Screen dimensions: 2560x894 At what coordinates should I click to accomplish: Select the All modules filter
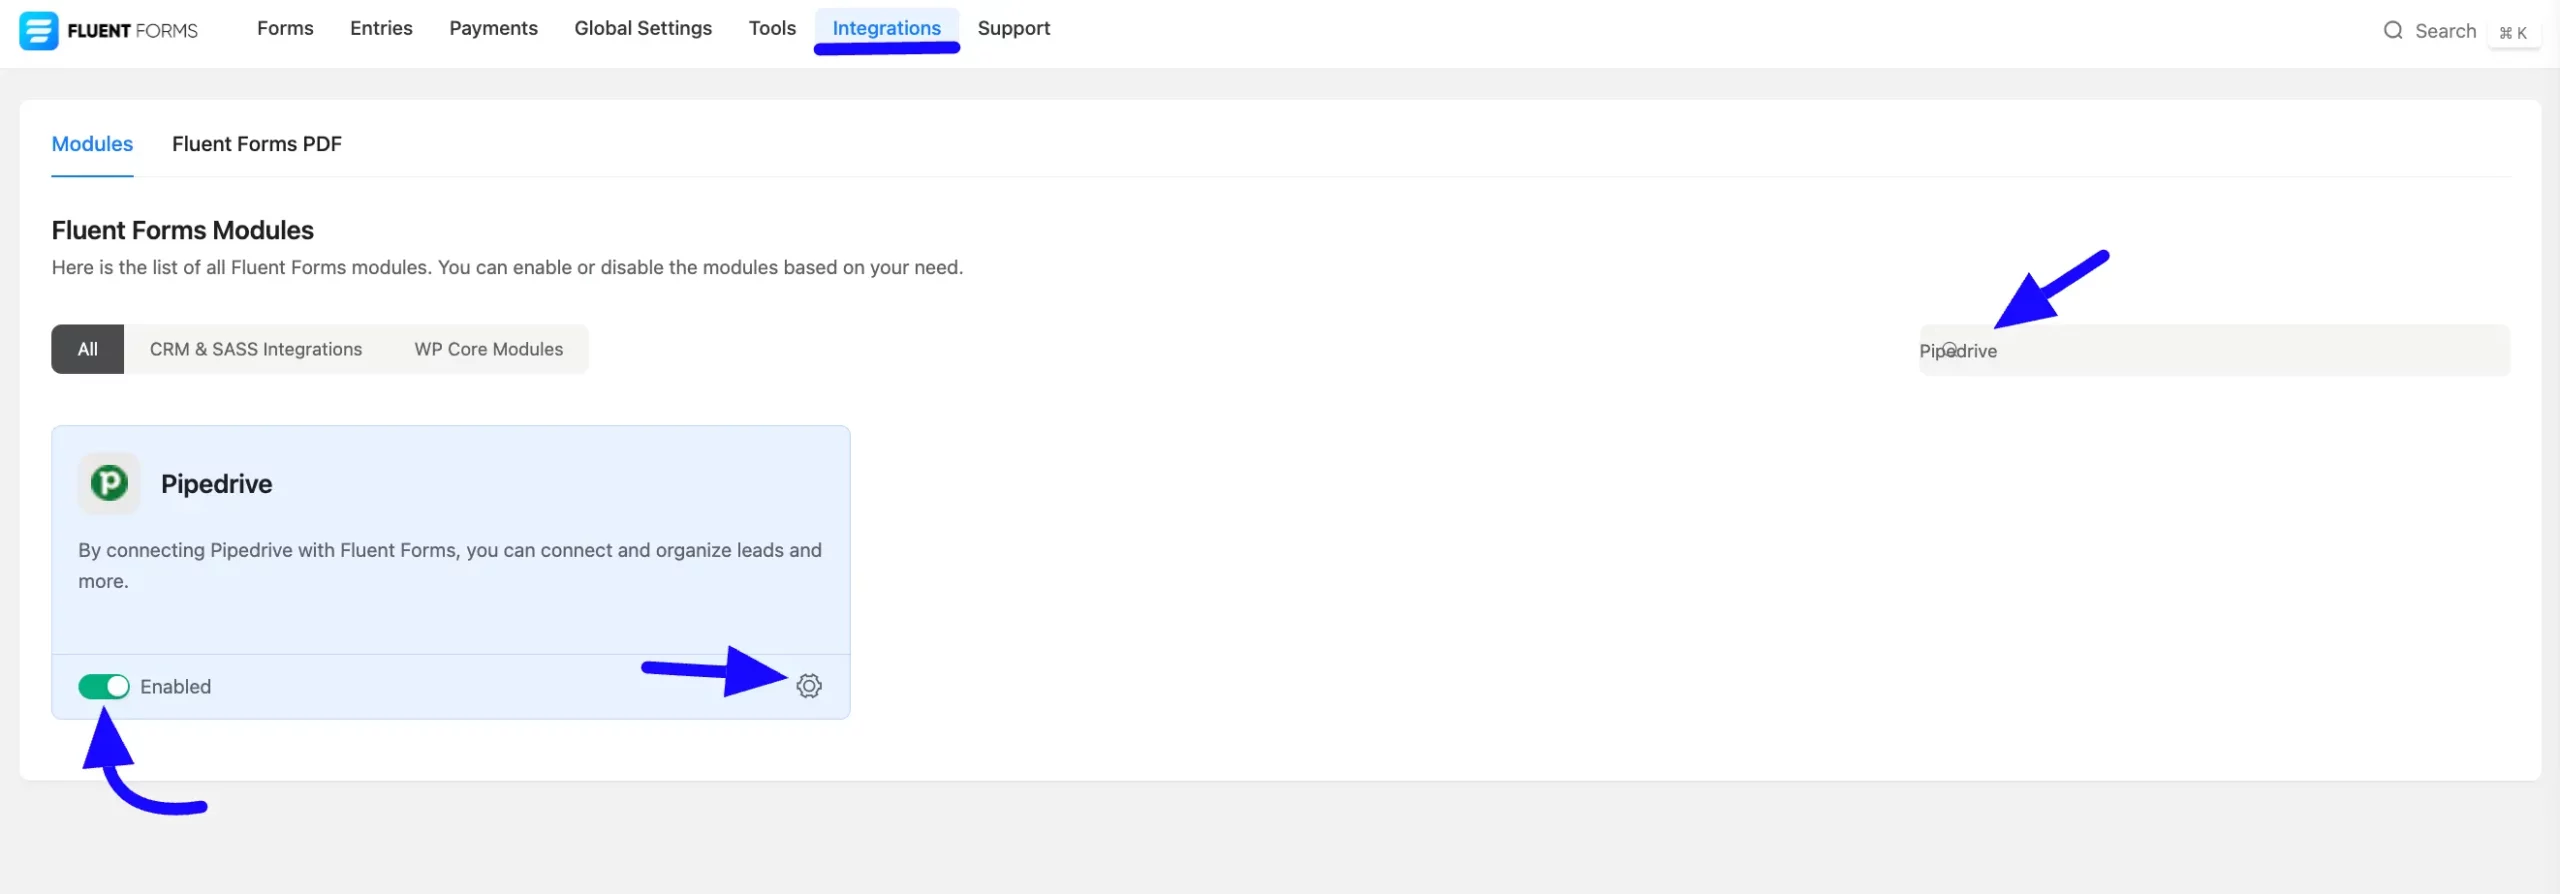point(88,349)
